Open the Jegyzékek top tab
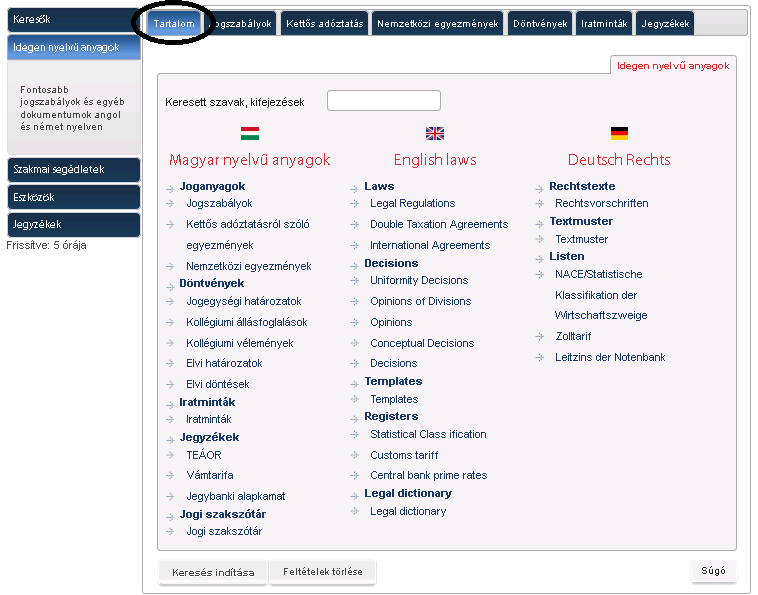Viewport: 758px width, 595px height. (665, 23)
